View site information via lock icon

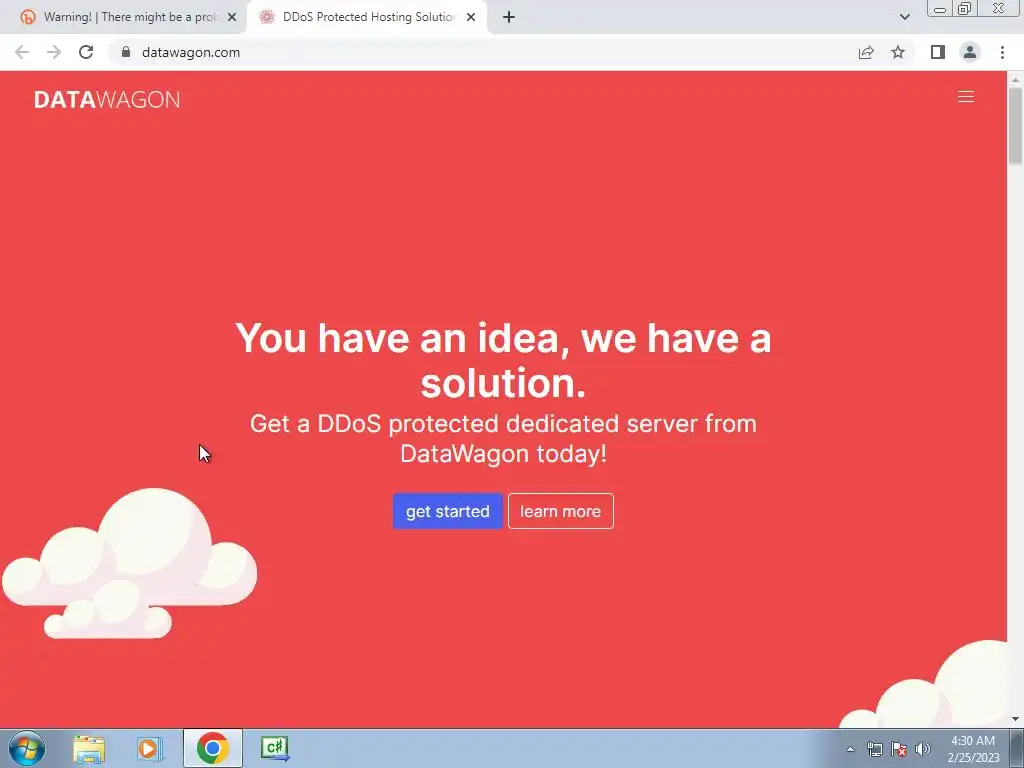126,52
